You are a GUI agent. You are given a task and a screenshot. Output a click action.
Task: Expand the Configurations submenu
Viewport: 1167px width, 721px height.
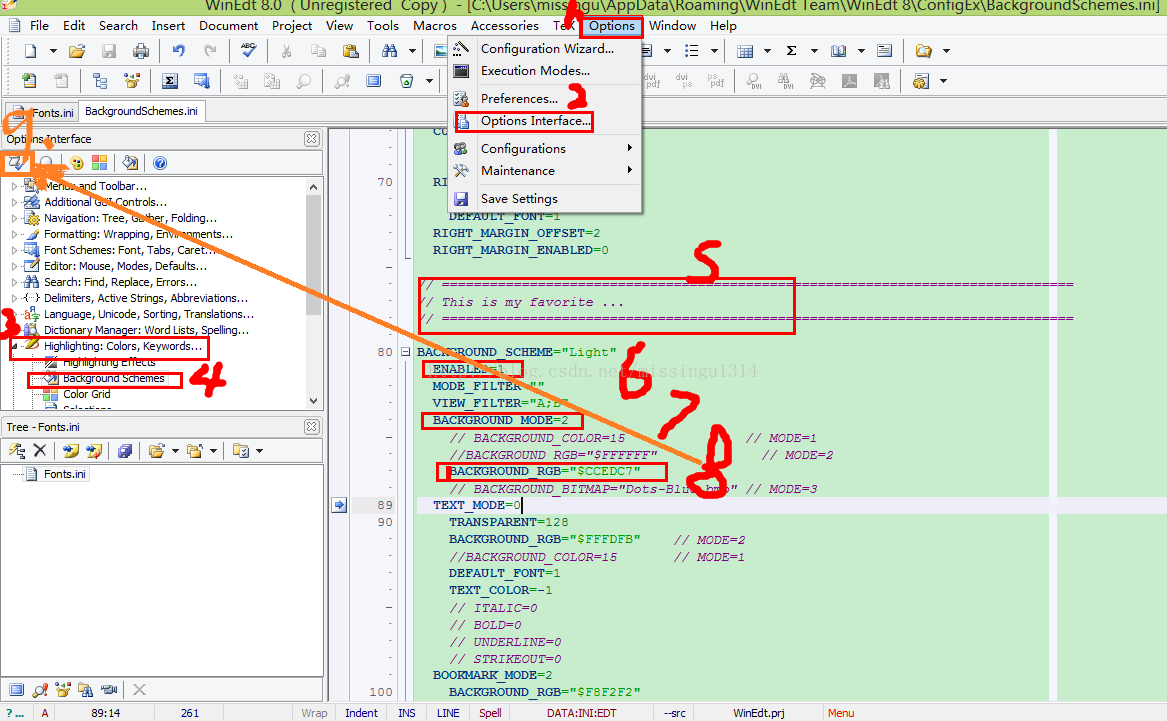click(x=544, y=149)
